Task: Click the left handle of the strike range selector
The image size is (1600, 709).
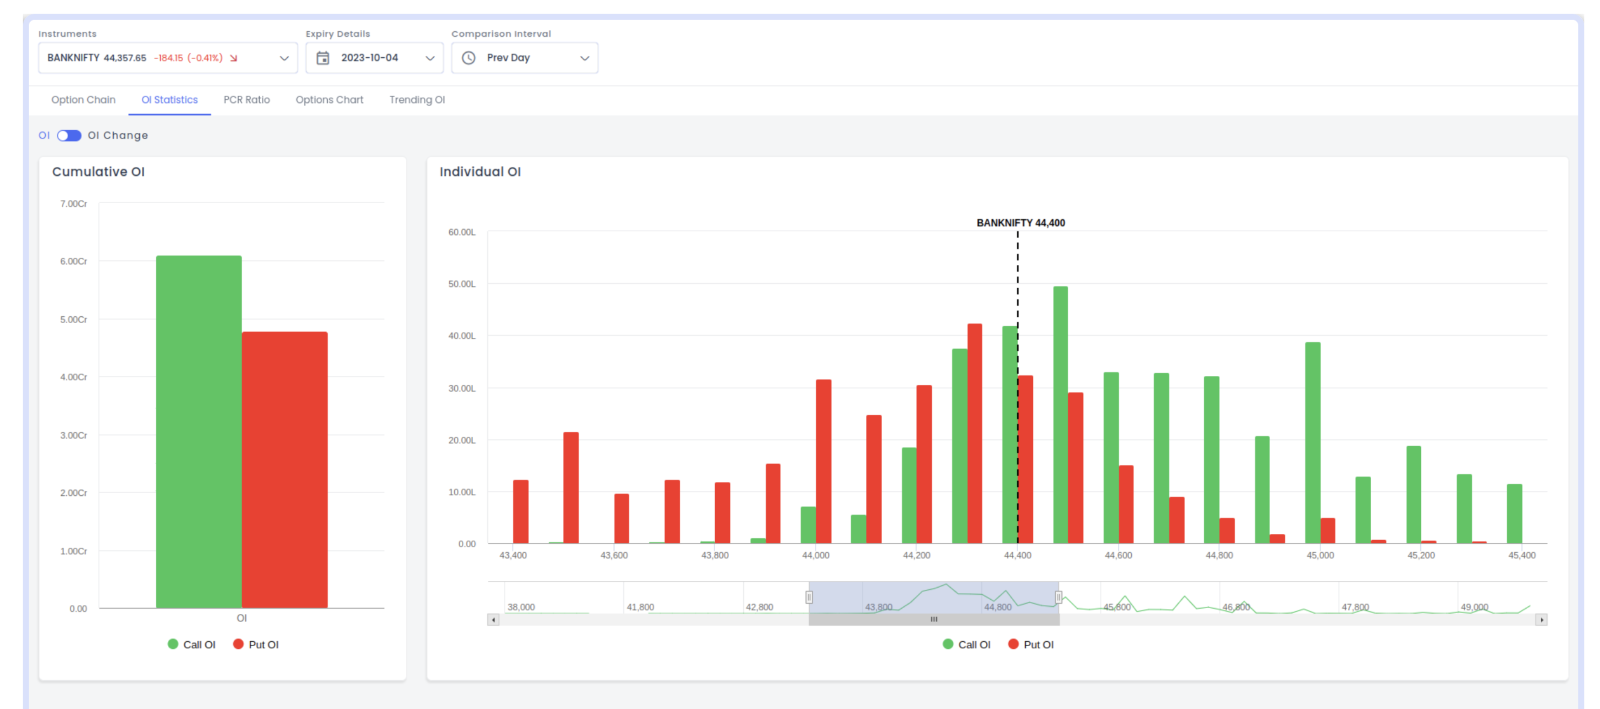Action: click(809, 597)
